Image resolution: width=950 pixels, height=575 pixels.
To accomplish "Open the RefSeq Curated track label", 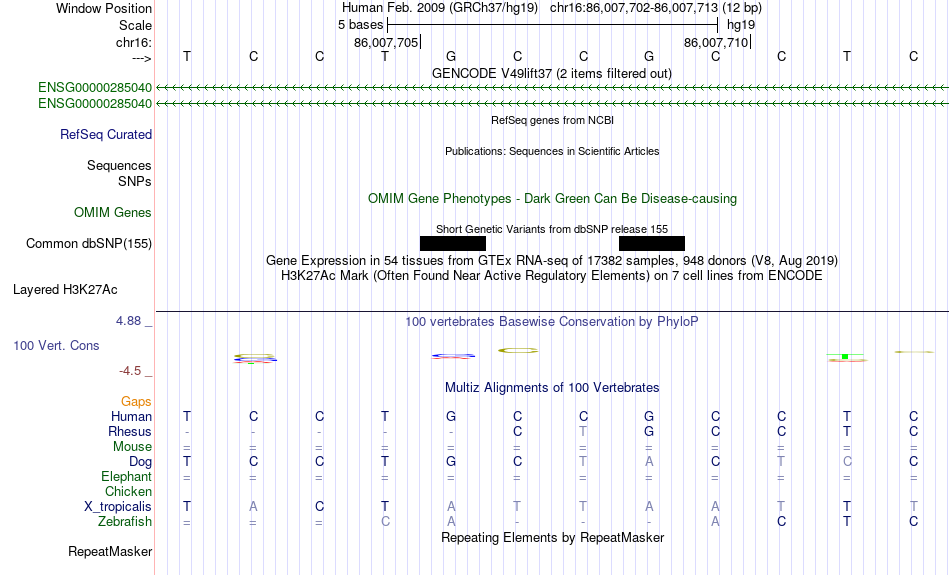I will (x=106, y=135).
